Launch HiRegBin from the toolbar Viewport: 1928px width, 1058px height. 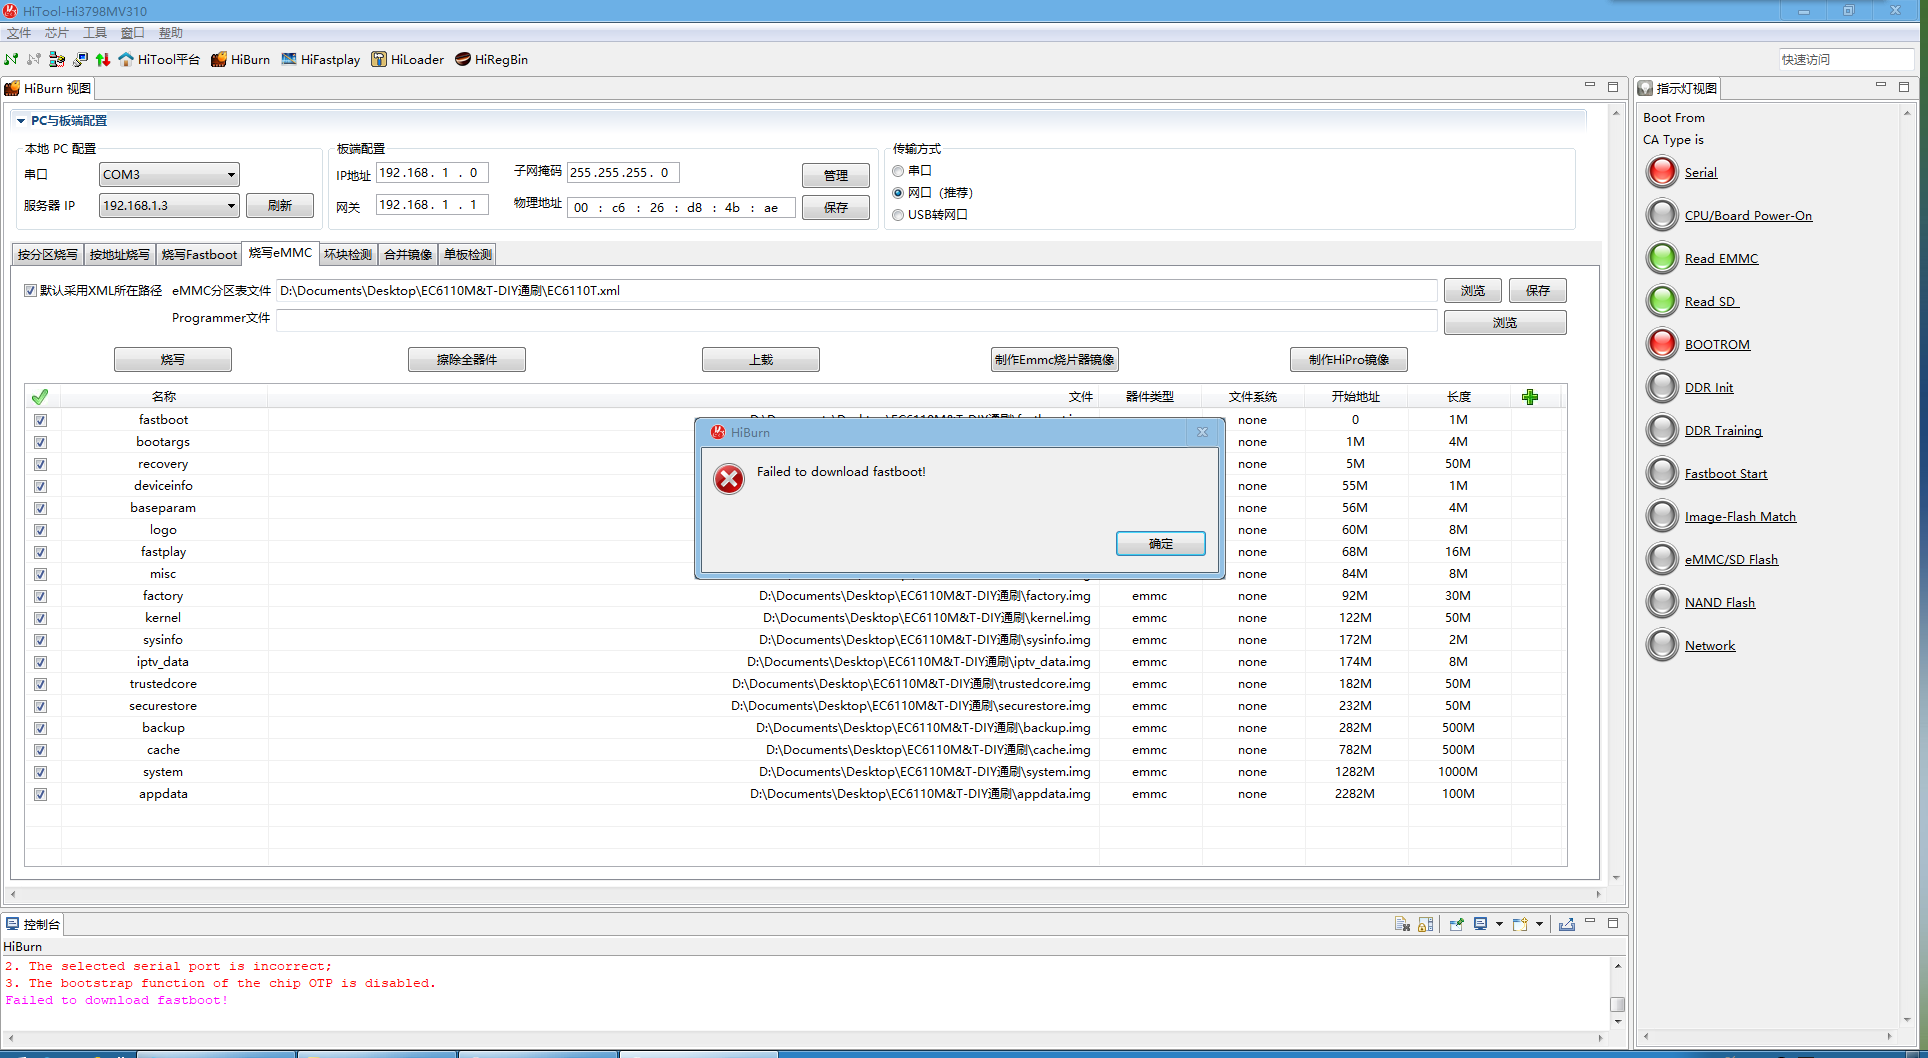point(492,59)
